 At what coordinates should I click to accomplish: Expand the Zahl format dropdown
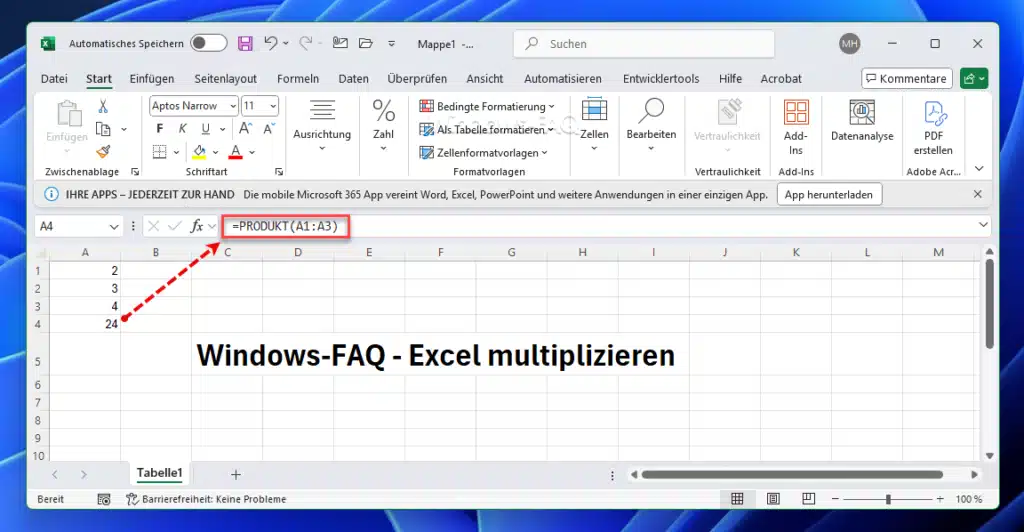pos(383,149)
